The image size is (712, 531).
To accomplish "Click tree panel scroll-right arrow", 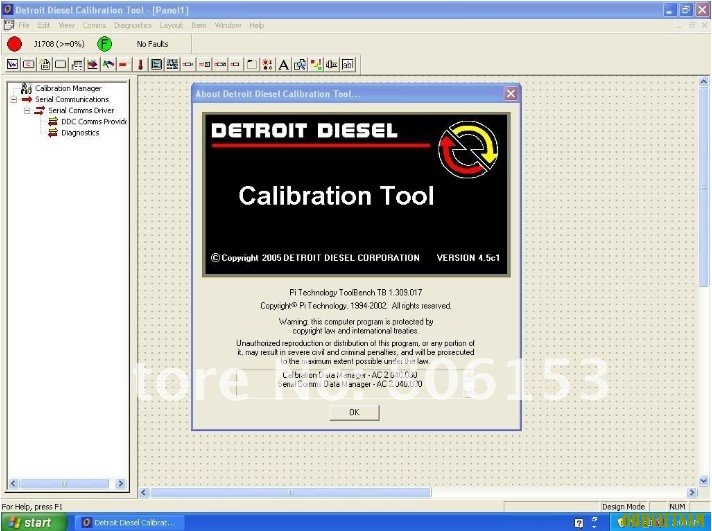I will 120,483.
